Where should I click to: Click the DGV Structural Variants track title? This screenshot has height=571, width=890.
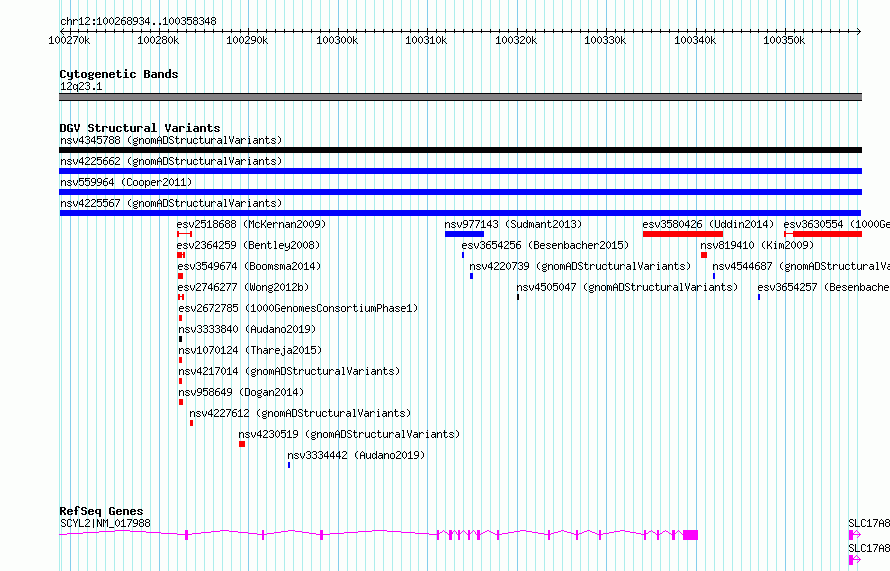coord(140,128)
